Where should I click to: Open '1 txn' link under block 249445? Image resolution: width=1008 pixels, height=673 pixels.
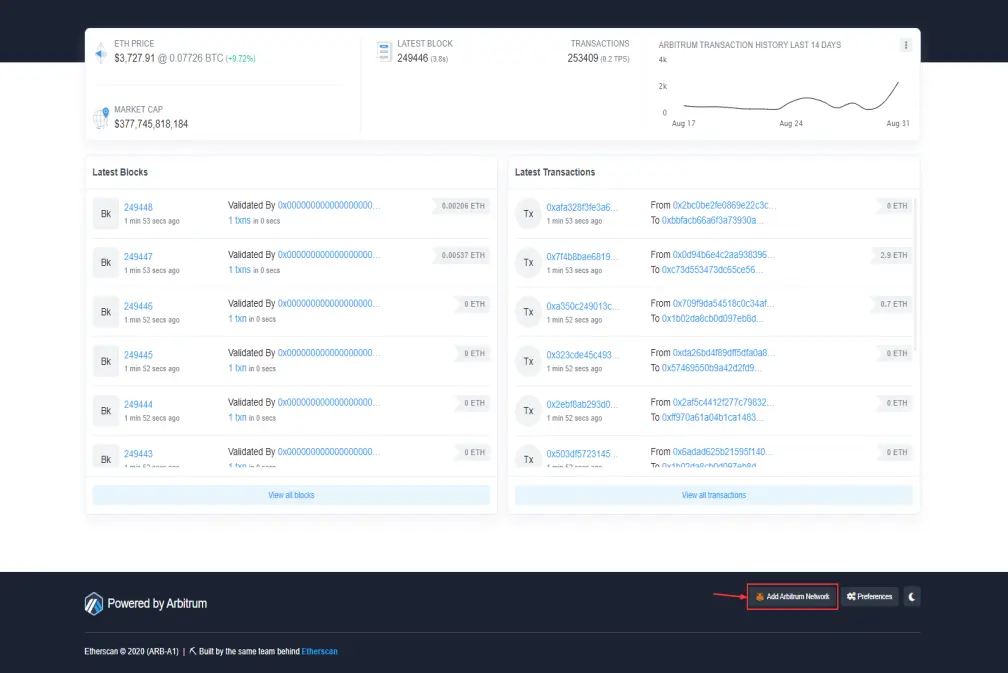237,368
